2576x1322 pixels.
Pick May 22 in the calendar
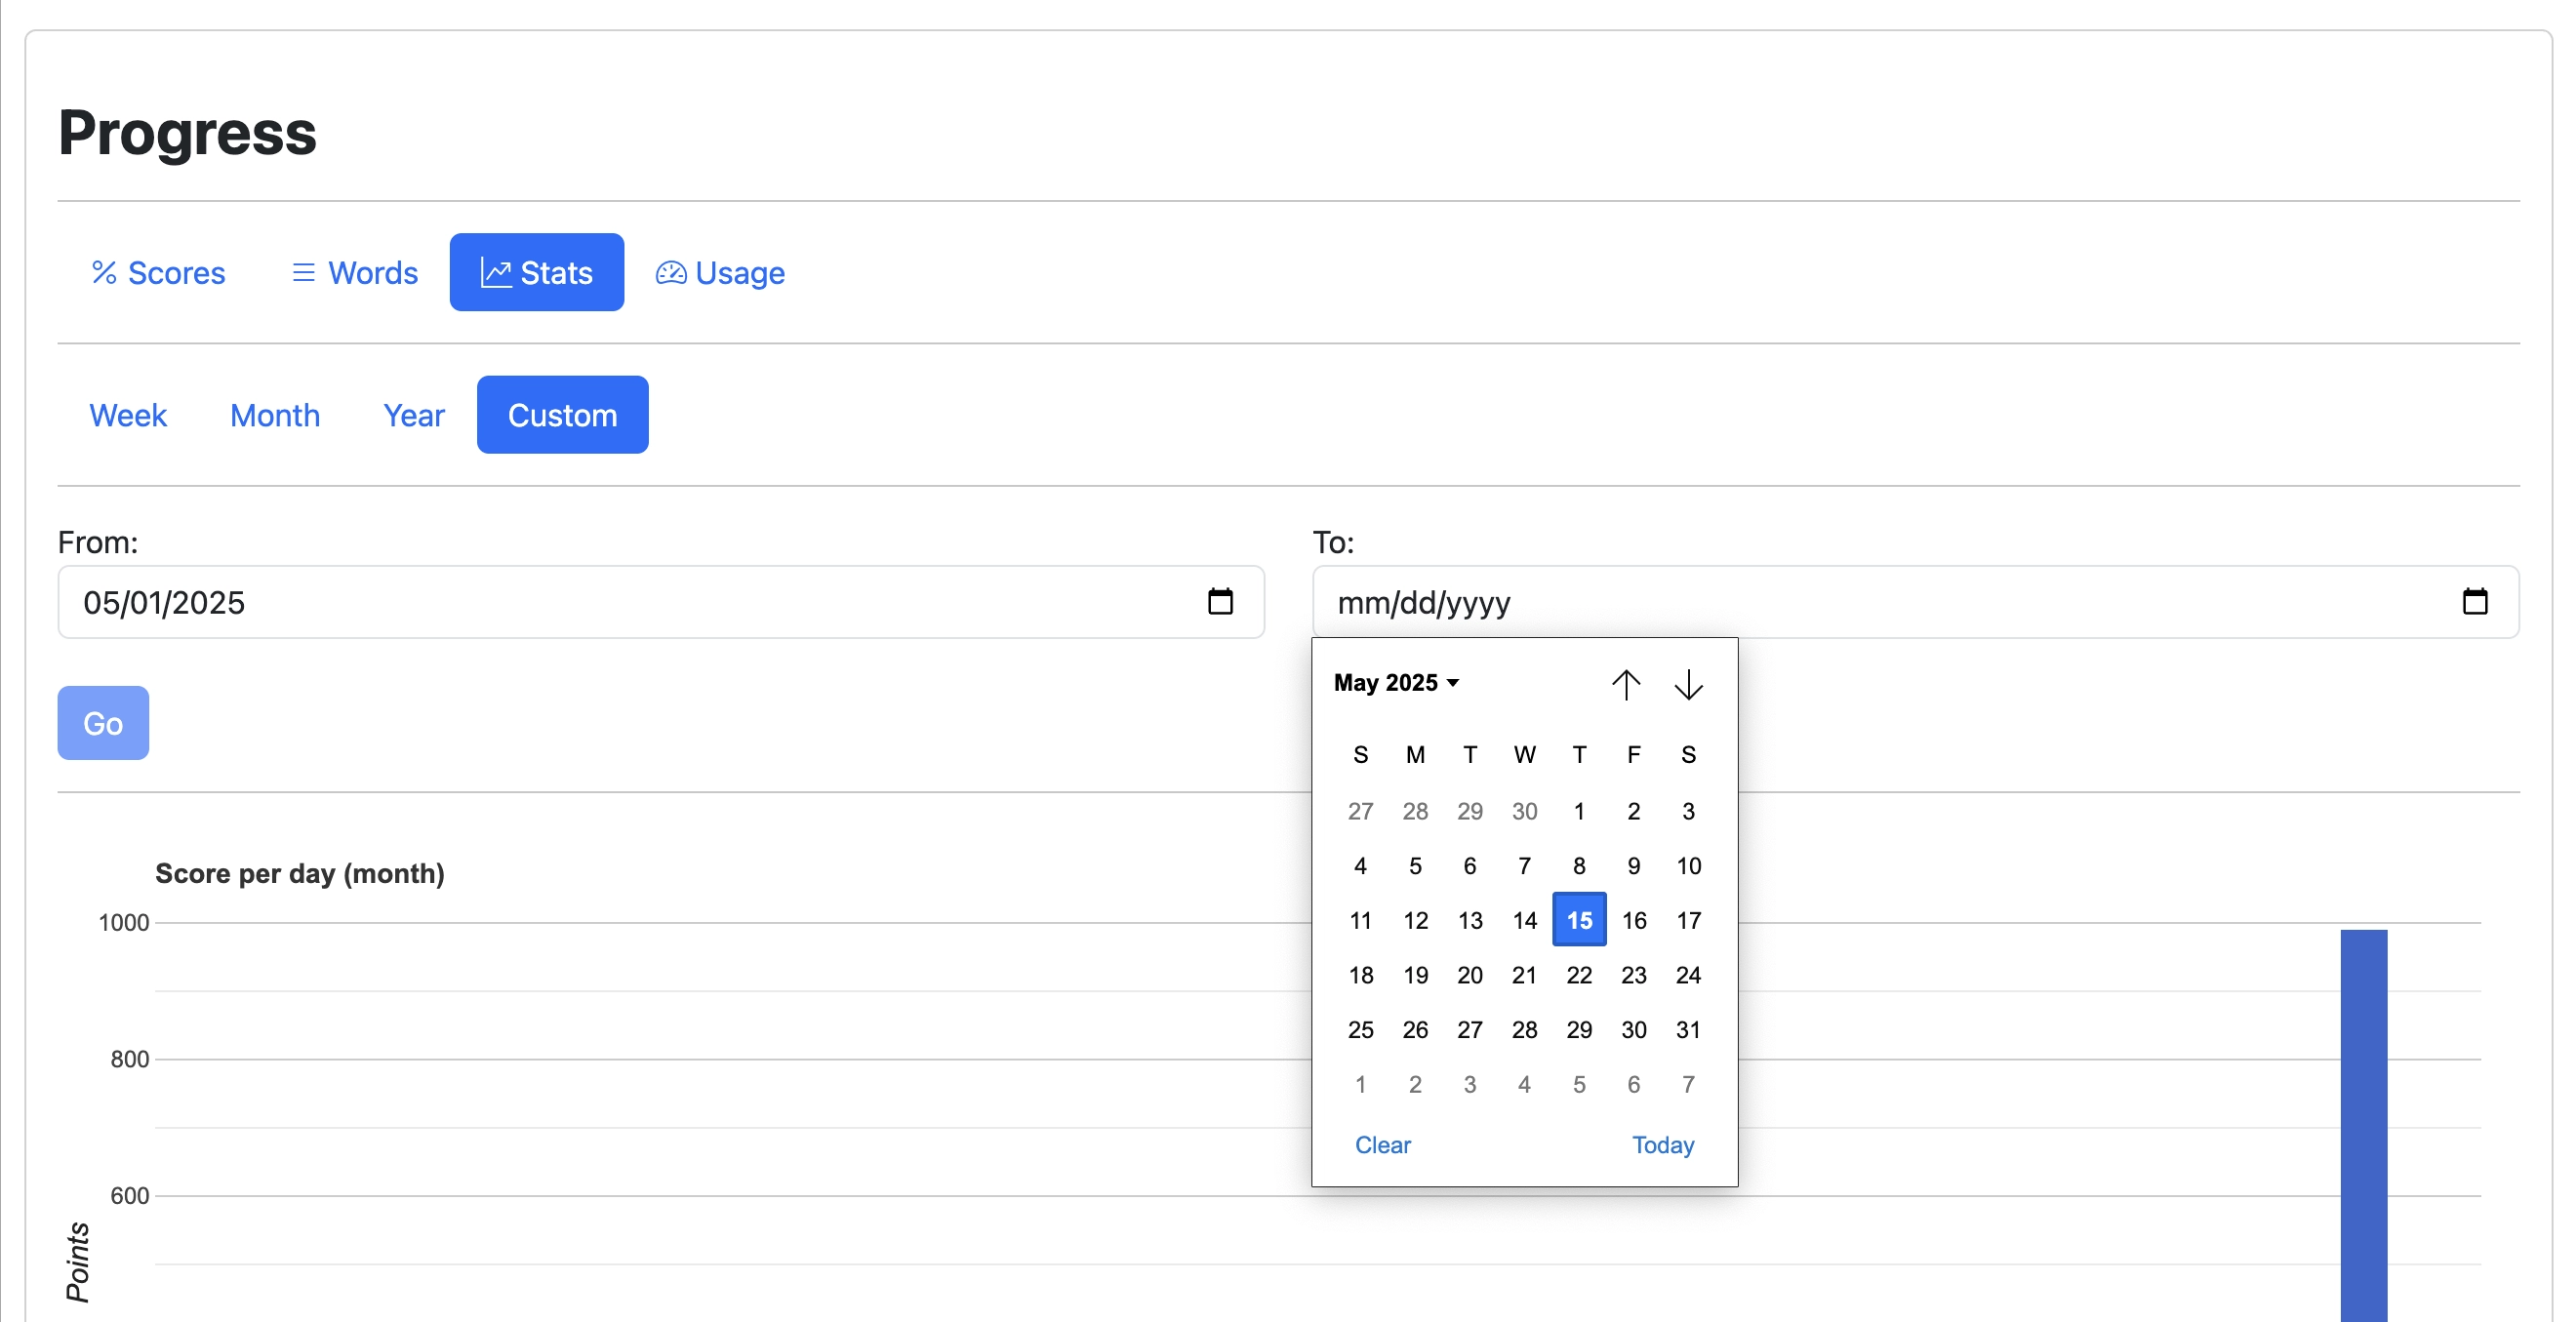1579,975
